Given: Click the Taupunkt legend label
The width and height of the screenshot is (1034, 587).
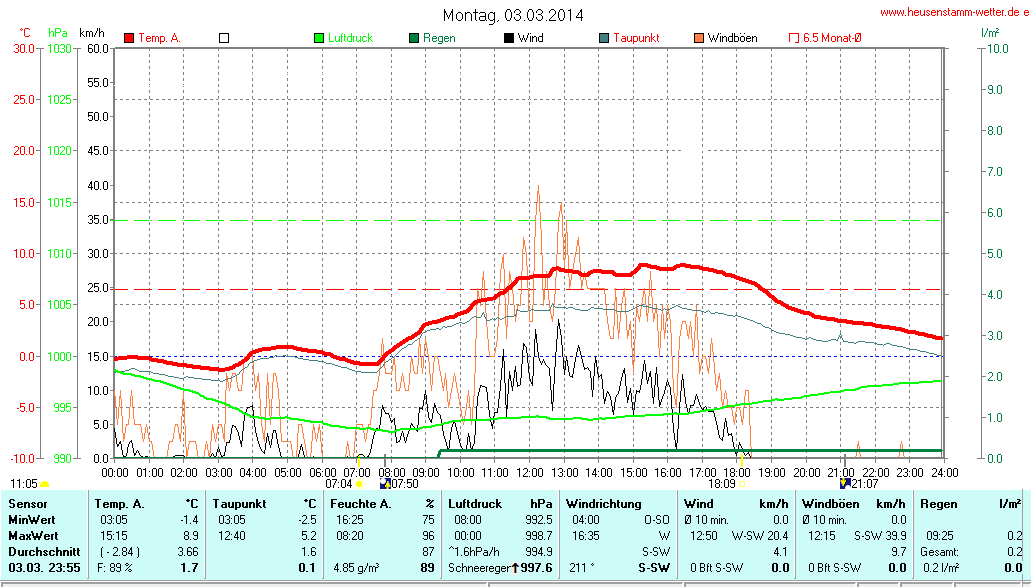Looking at the screenshot, I should pos(636,38).
